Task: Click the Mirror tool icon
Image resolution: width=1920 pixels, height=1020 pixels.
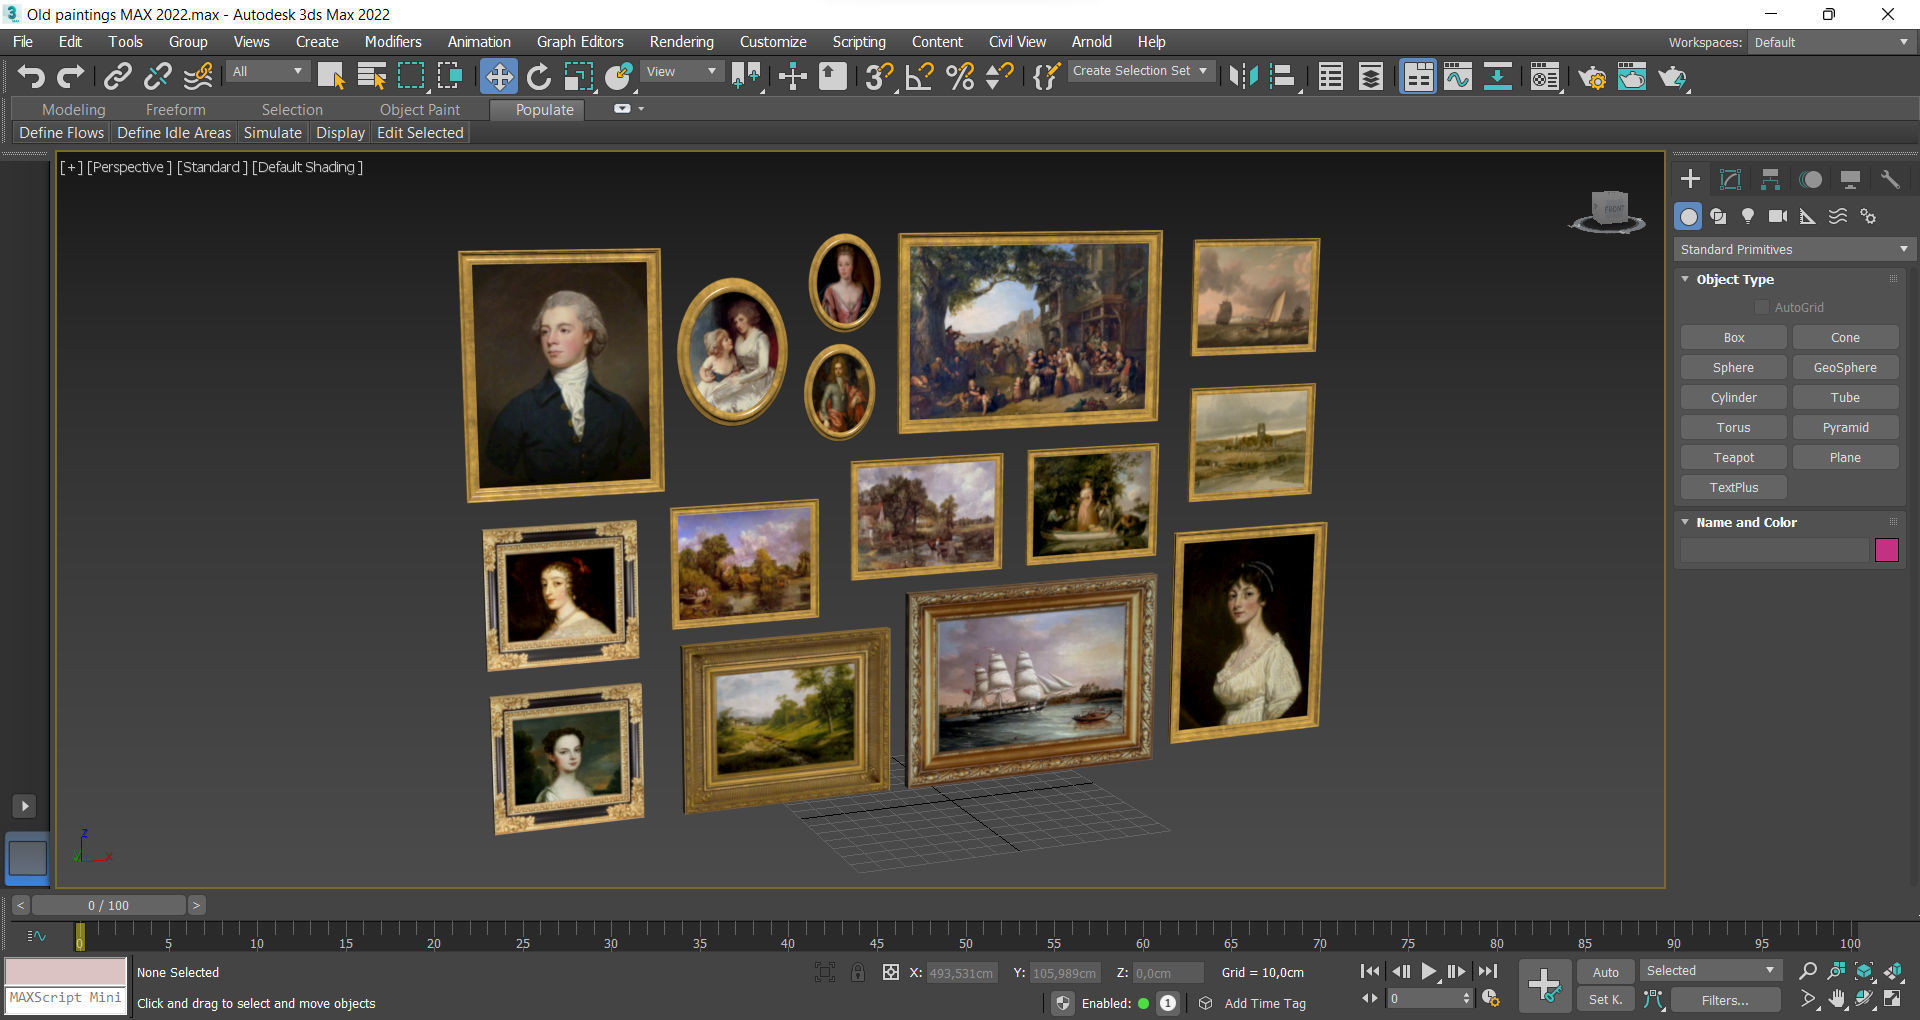Action: tap(1243, 76)
